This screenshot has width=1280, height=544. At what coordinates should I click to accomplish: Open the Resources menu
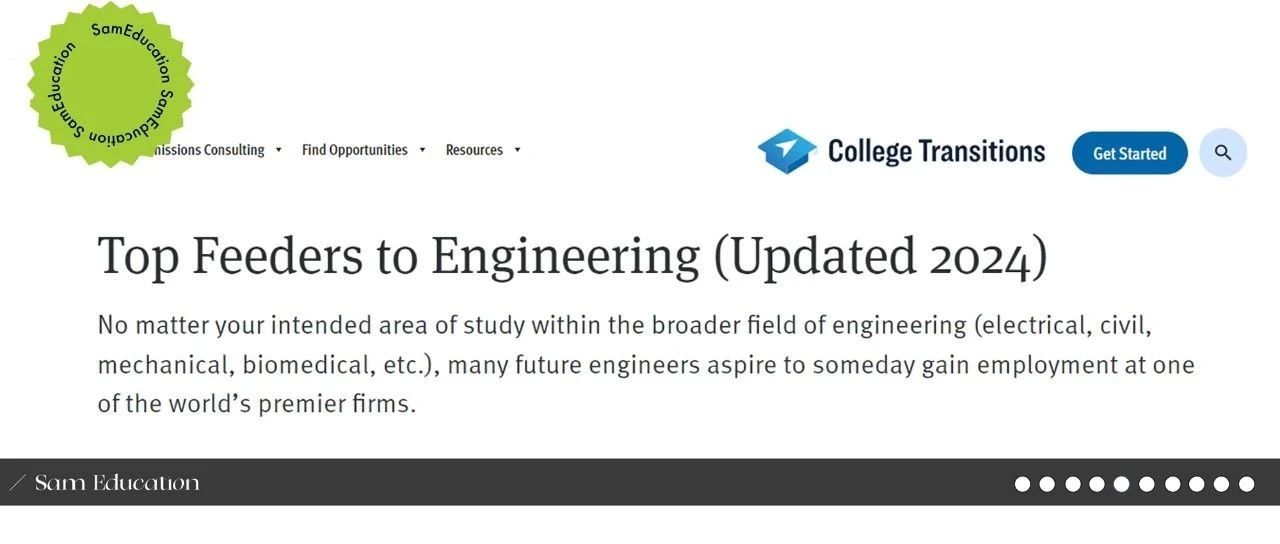click(x=474, y=150)
